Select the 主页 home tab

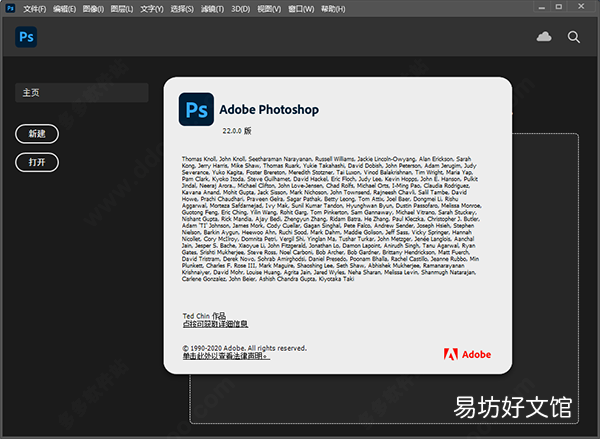click(82, 93)
